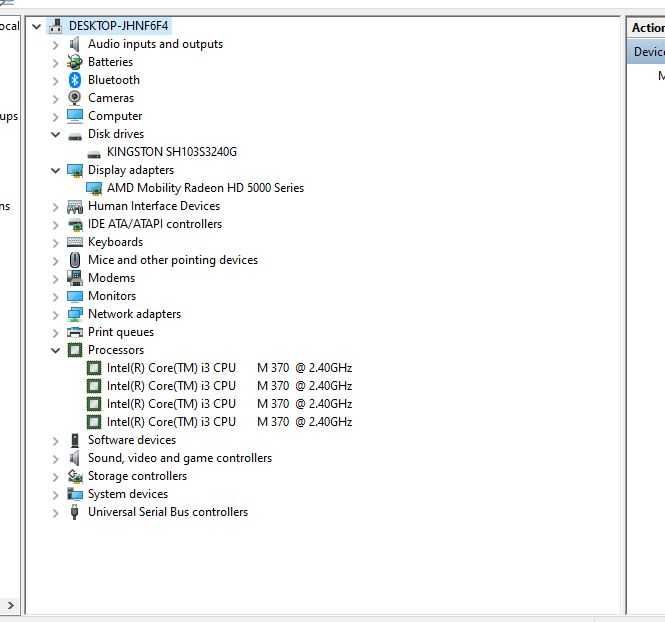Click the Actions pane header
Screen dimensions: 665x622
(646, 28)
